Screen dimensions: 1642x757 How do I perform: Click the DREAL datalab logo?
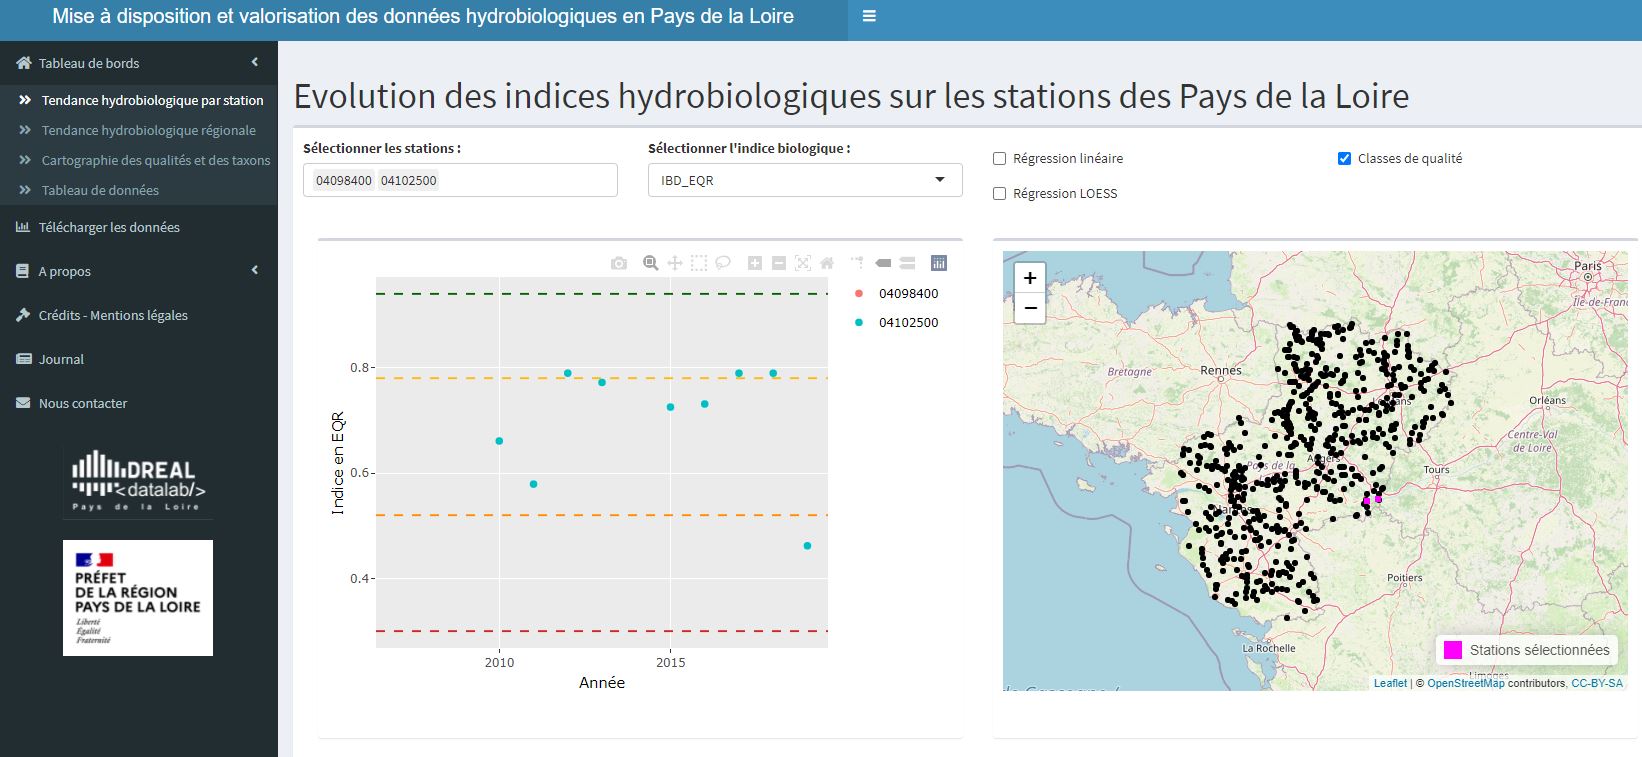(138, 482)
